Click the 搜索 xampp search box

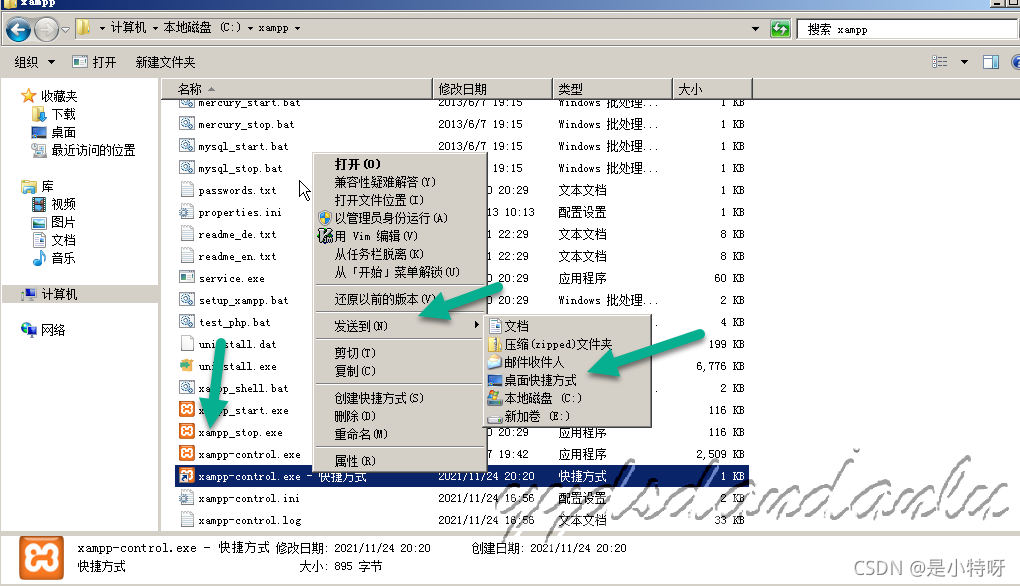[x=907, y=29]
